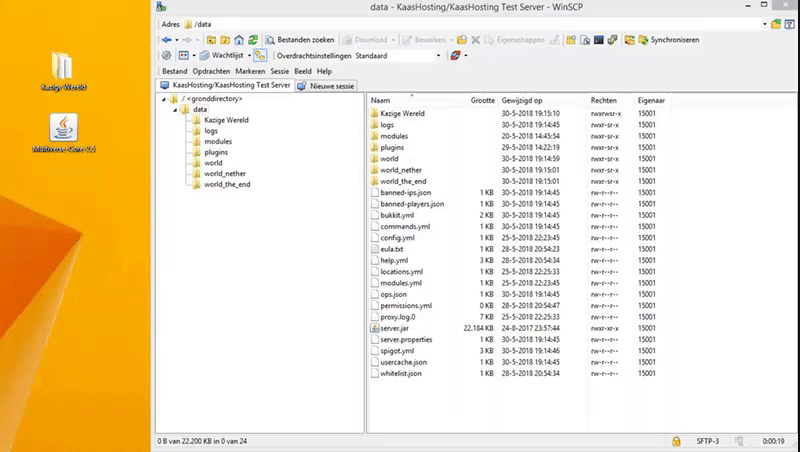Collapse the root gronddirectory node
Image resolution: width=800 pixels, height=452 pixels.
(x=164, y=99)
